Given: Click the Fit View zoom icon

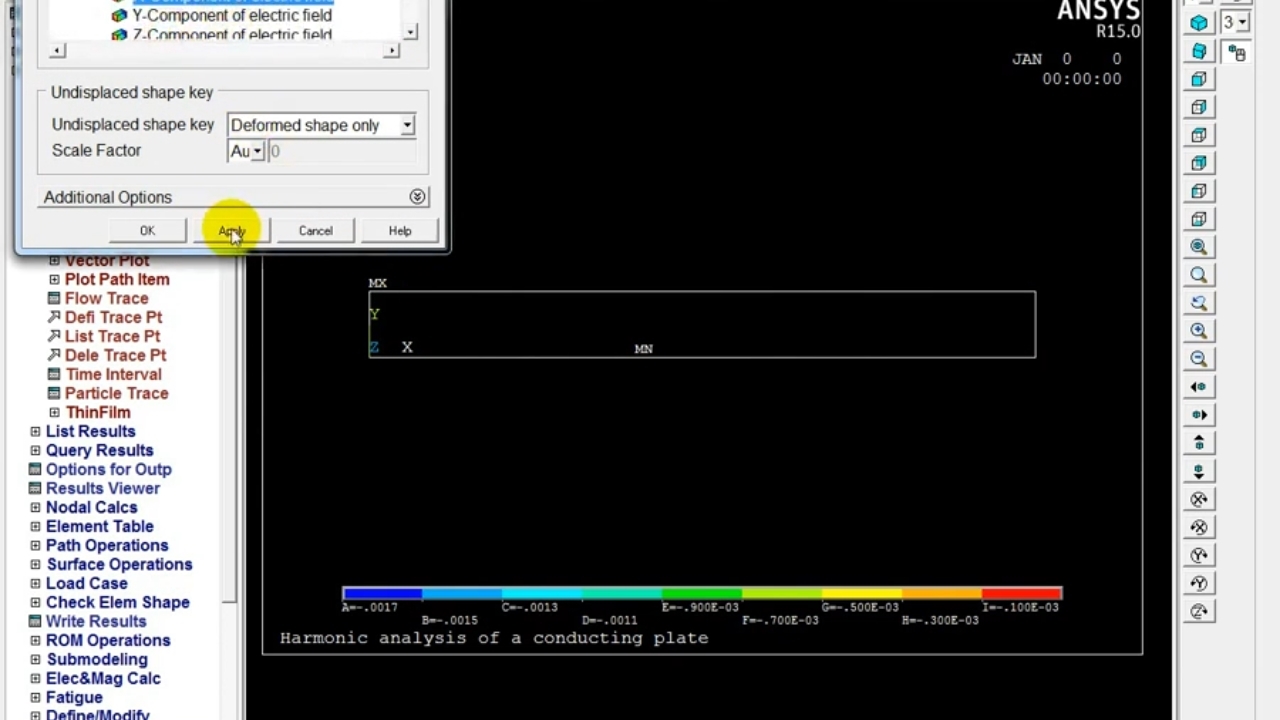Looking at the screenshot, I should (1199, 247).
